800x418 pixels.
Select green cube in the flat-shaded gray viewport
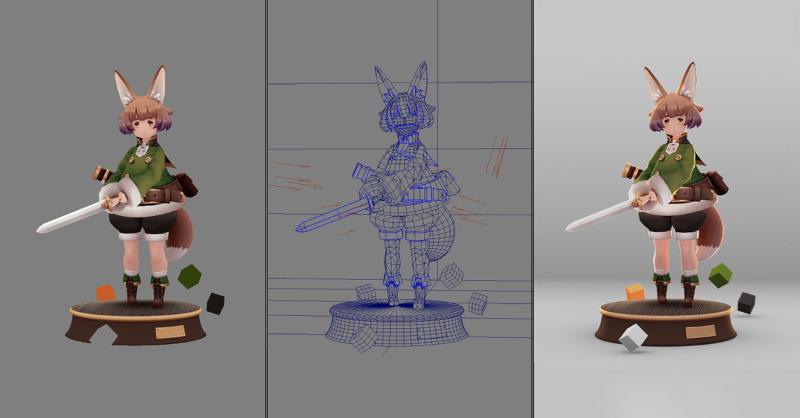tap(190, 277)
